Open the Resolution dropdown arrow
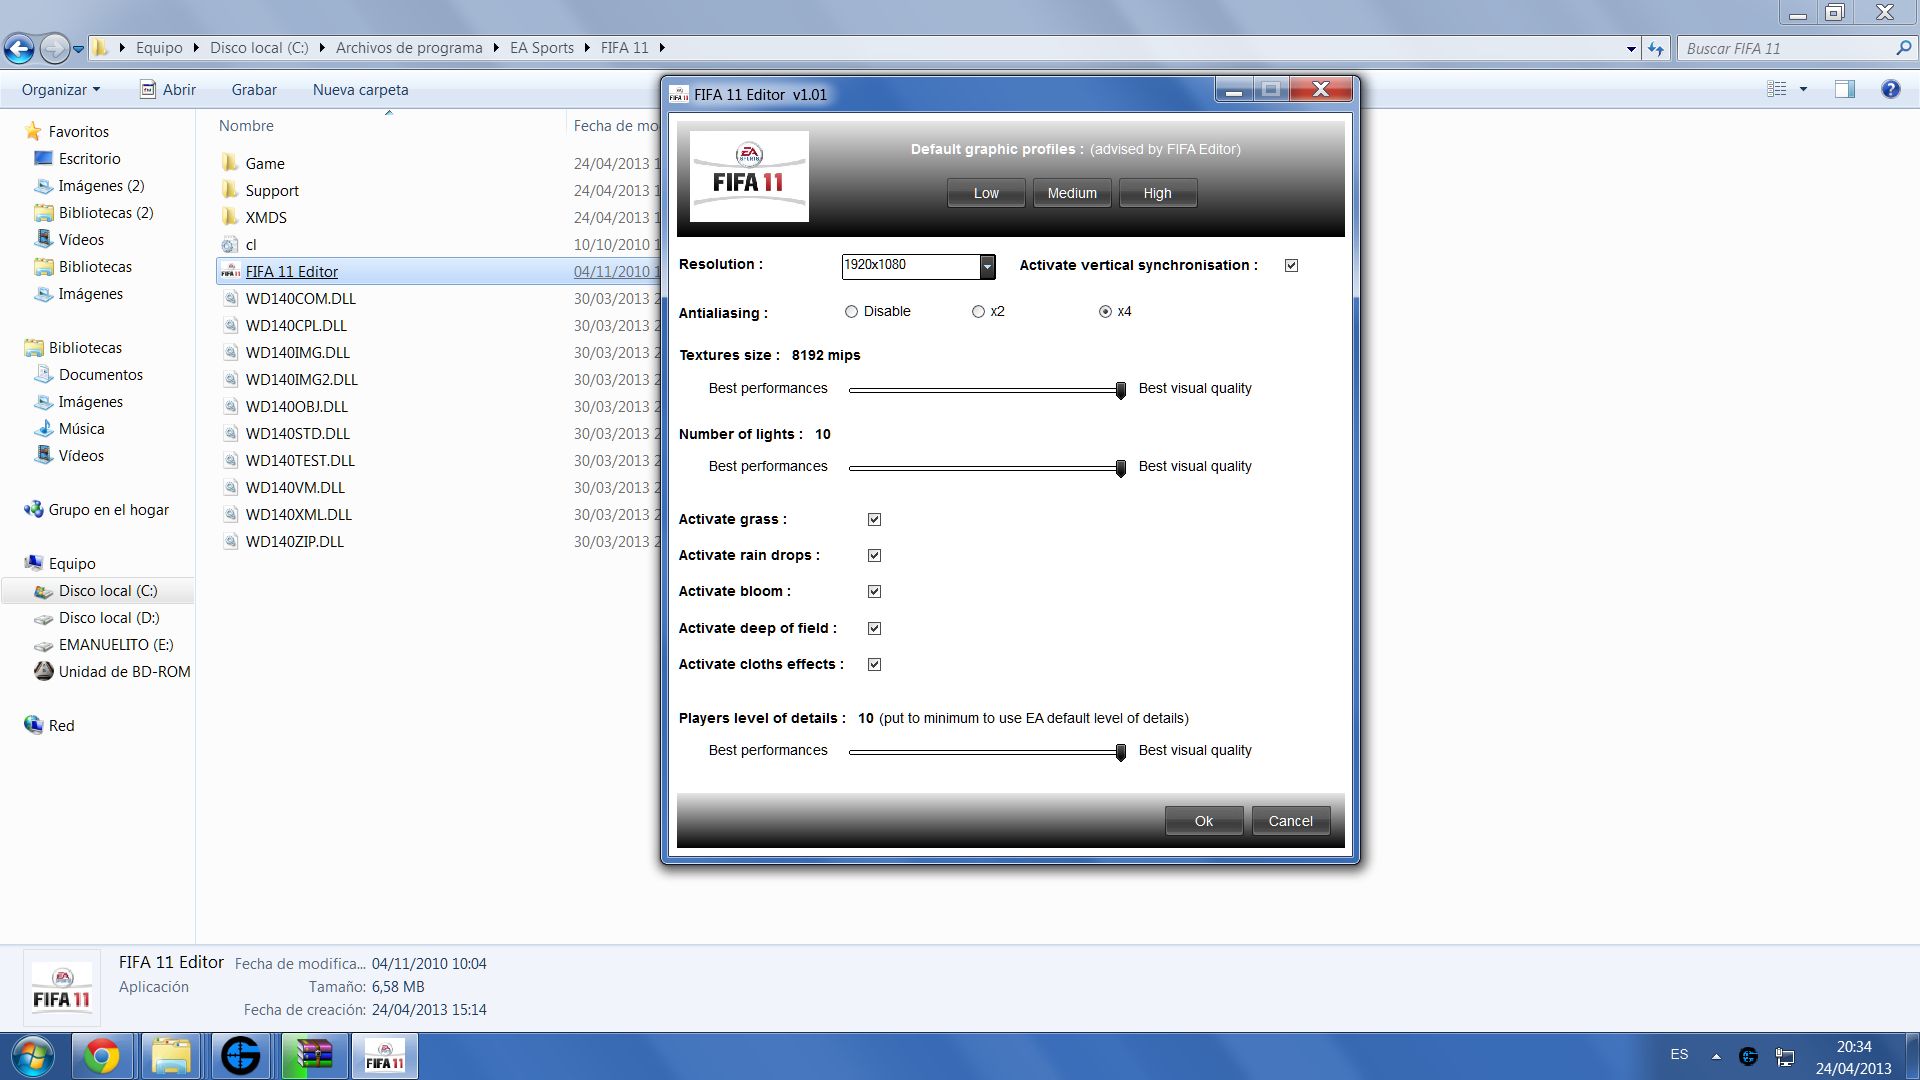This screenshot has height=1080, width=1920. click(987, 266)
